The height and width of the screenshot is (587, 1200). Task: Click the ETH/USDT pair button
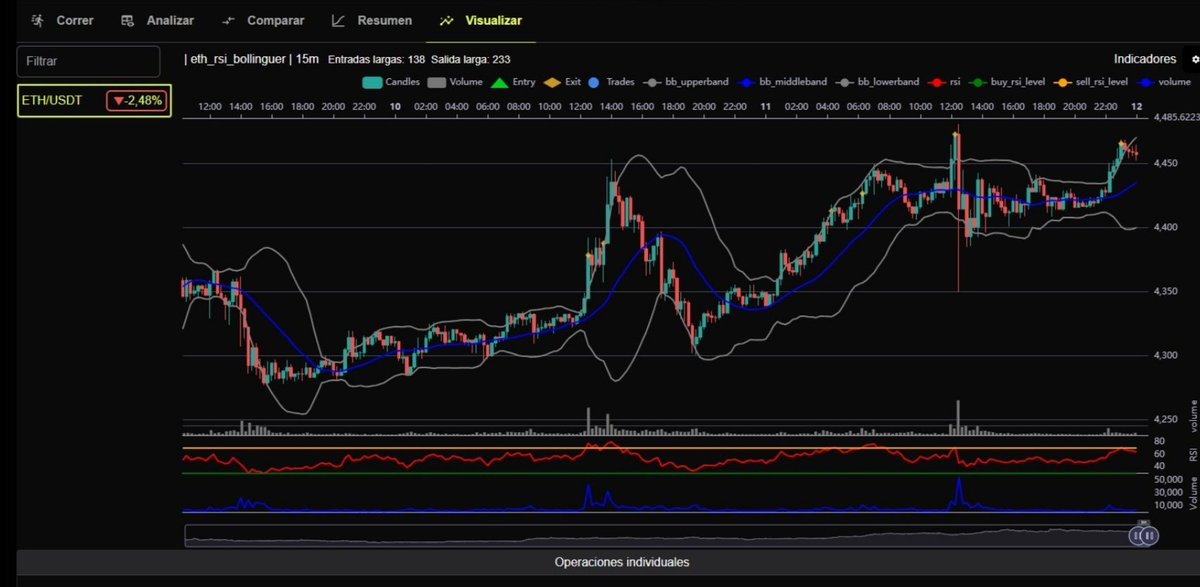coord(93,100)
